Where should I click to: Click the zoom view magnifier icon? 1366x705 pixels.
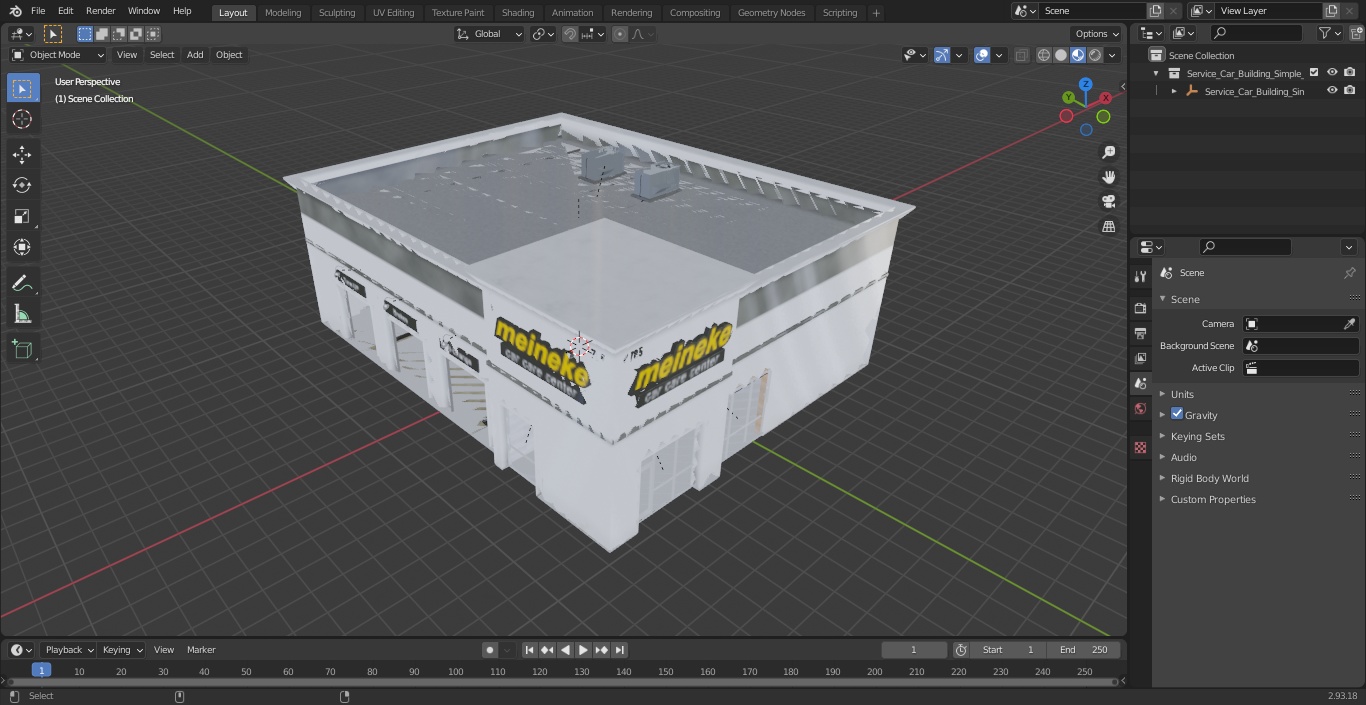click(1109, 152)
